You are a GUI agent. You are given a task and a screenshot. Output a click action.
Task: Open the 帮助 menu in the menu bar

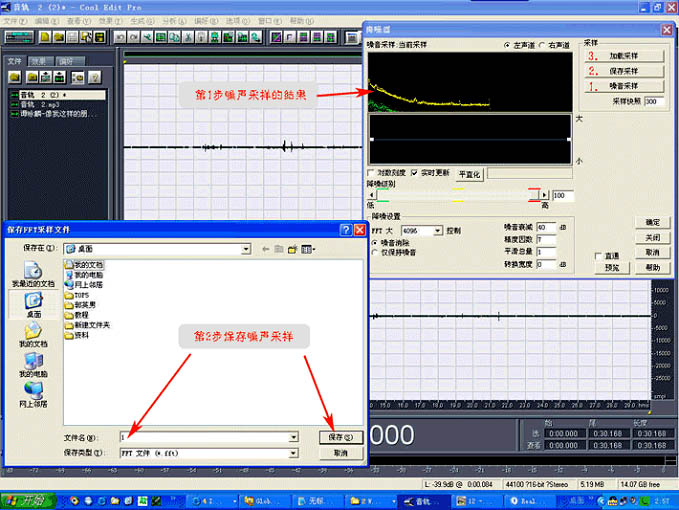(301, 21)
